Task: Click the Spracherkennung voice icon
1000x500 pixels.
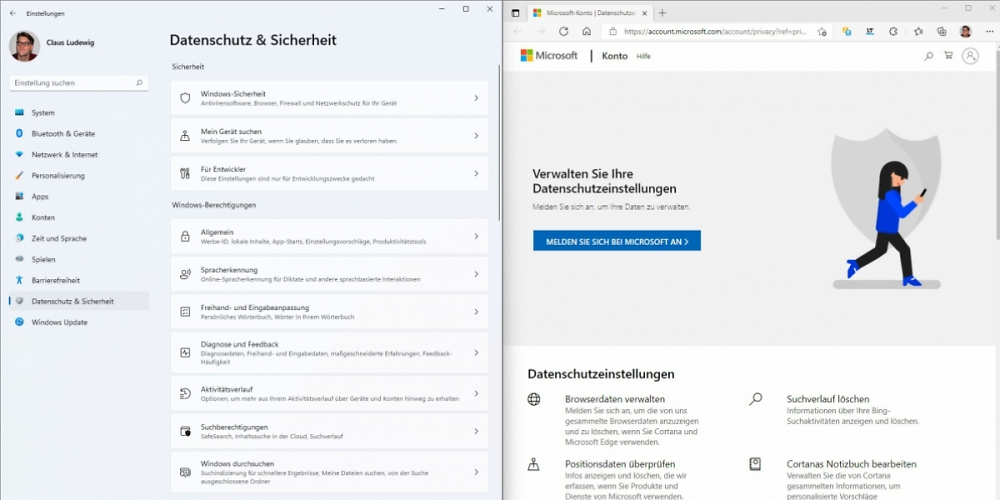Action: (x=185, y=274)
